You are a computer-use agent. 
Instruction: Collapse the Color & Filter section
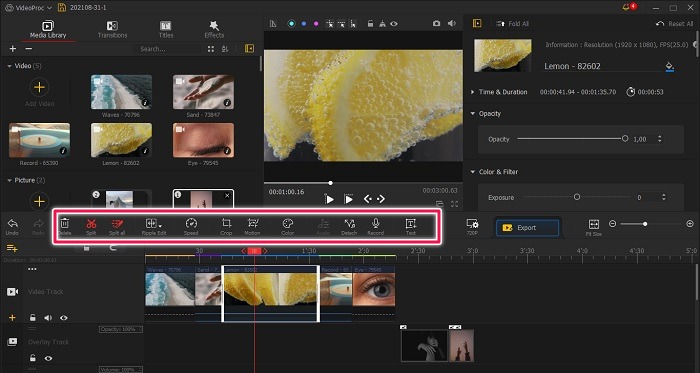click(x=473, y=172)
